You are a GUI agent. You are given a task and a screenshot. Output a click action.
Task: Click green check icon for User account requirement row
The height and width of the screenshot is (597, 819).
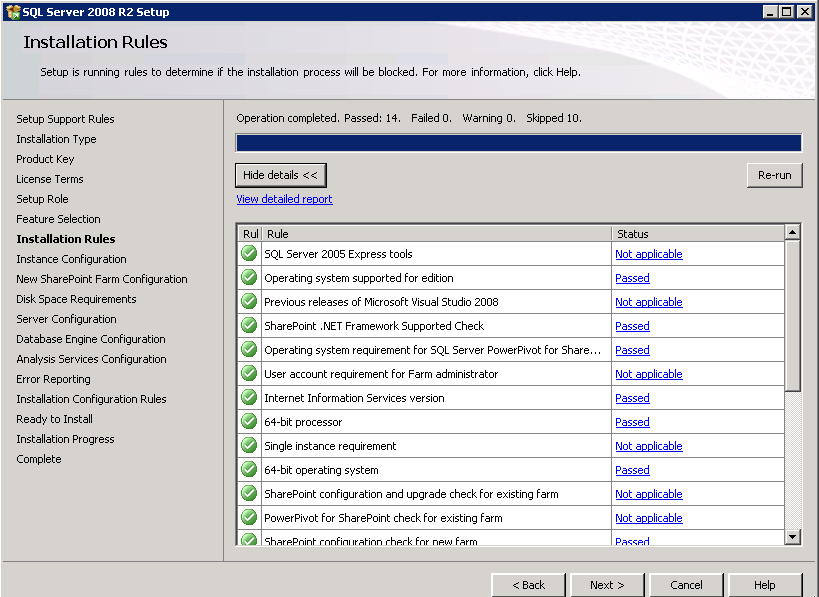point(249,373)
